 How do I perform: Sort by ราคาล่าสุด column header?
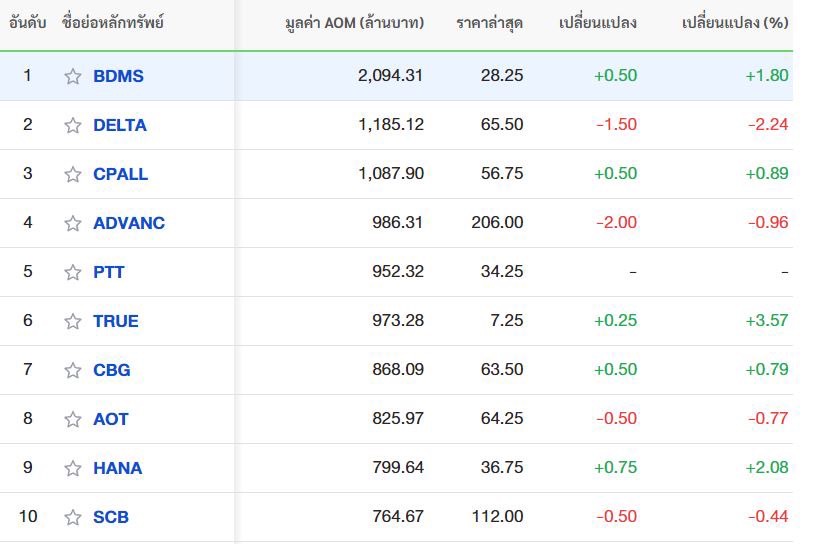tap(489, 23)
